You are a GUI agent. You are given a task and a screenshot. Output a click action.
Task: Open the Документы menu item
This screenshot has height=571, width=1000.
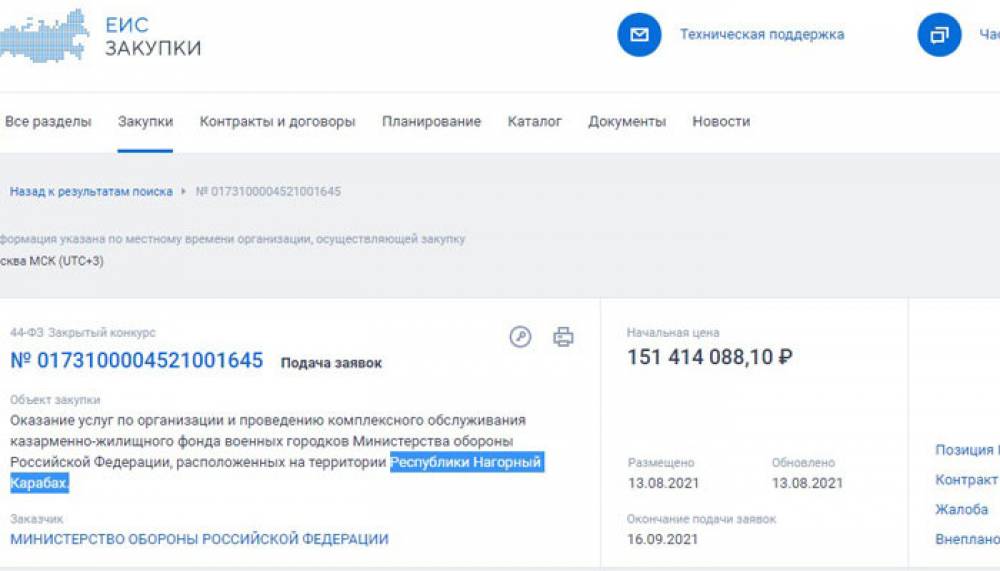[x=627, y=122]
